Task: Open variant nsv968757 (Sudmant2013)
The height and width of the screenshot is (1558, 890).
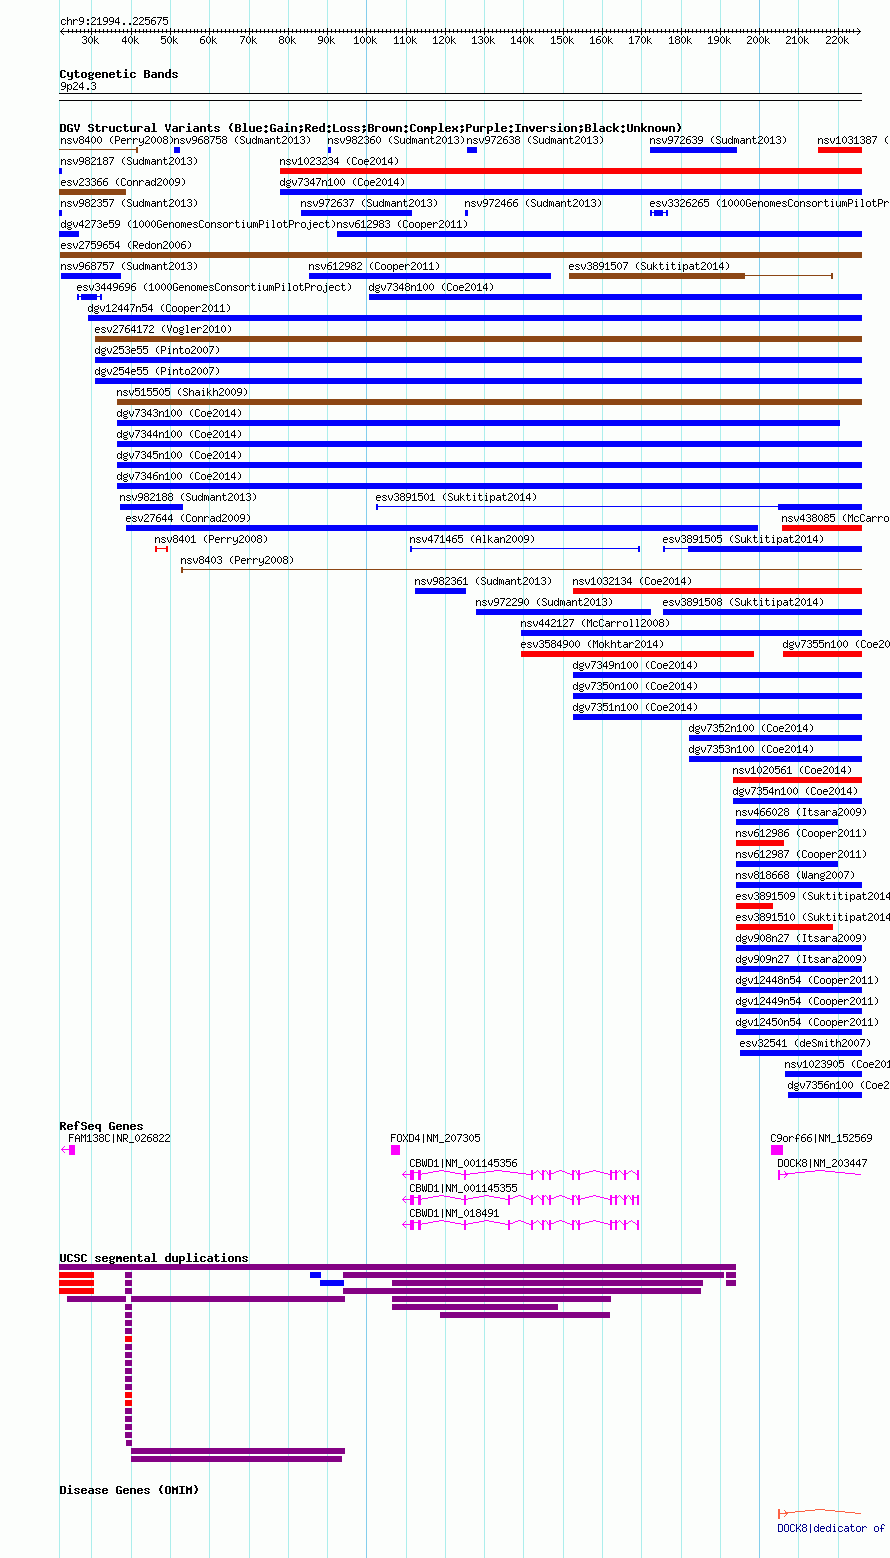Action: click(x=129, y=267)
